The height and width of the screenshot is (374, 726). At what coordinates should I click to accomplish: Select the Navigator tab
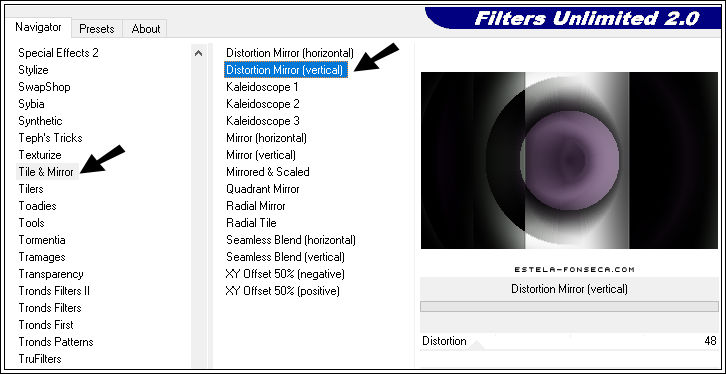38,27
